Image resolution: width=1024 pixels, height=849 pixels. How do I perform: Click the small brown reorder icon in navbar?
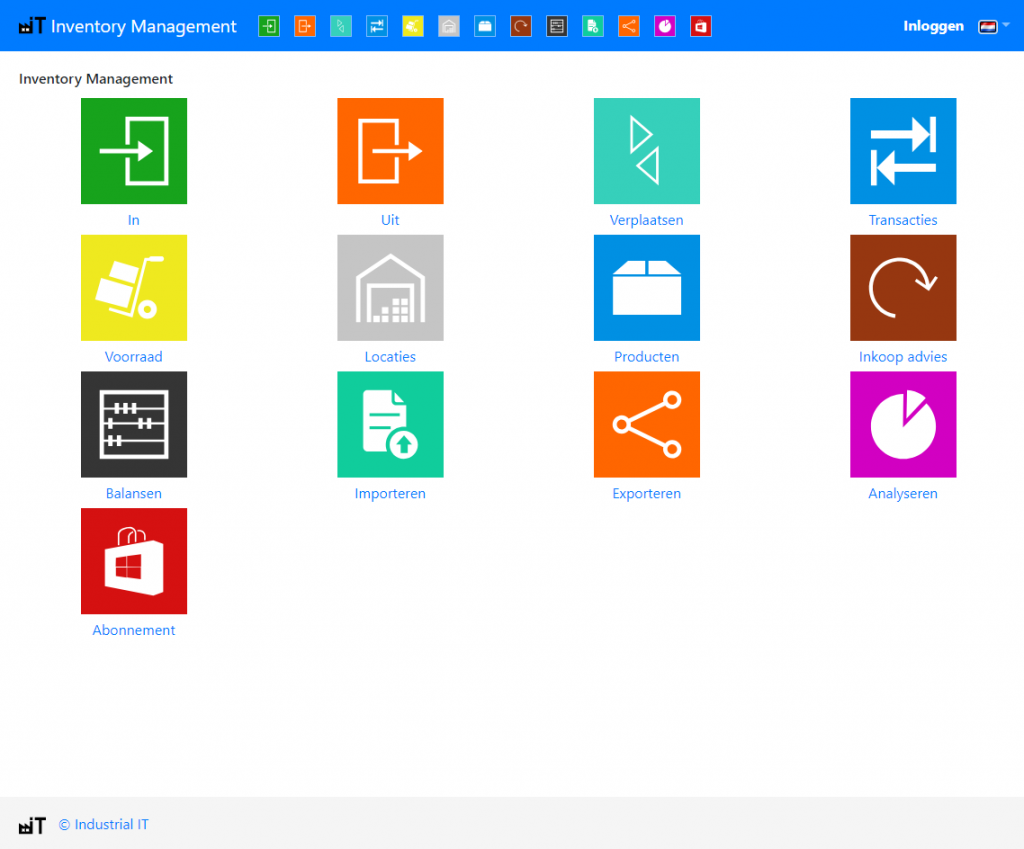coord(520,26)
